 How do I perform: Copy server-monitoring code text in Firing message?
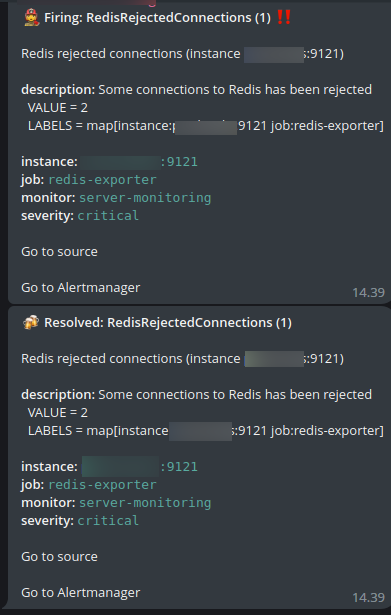[x=145, y=198]
